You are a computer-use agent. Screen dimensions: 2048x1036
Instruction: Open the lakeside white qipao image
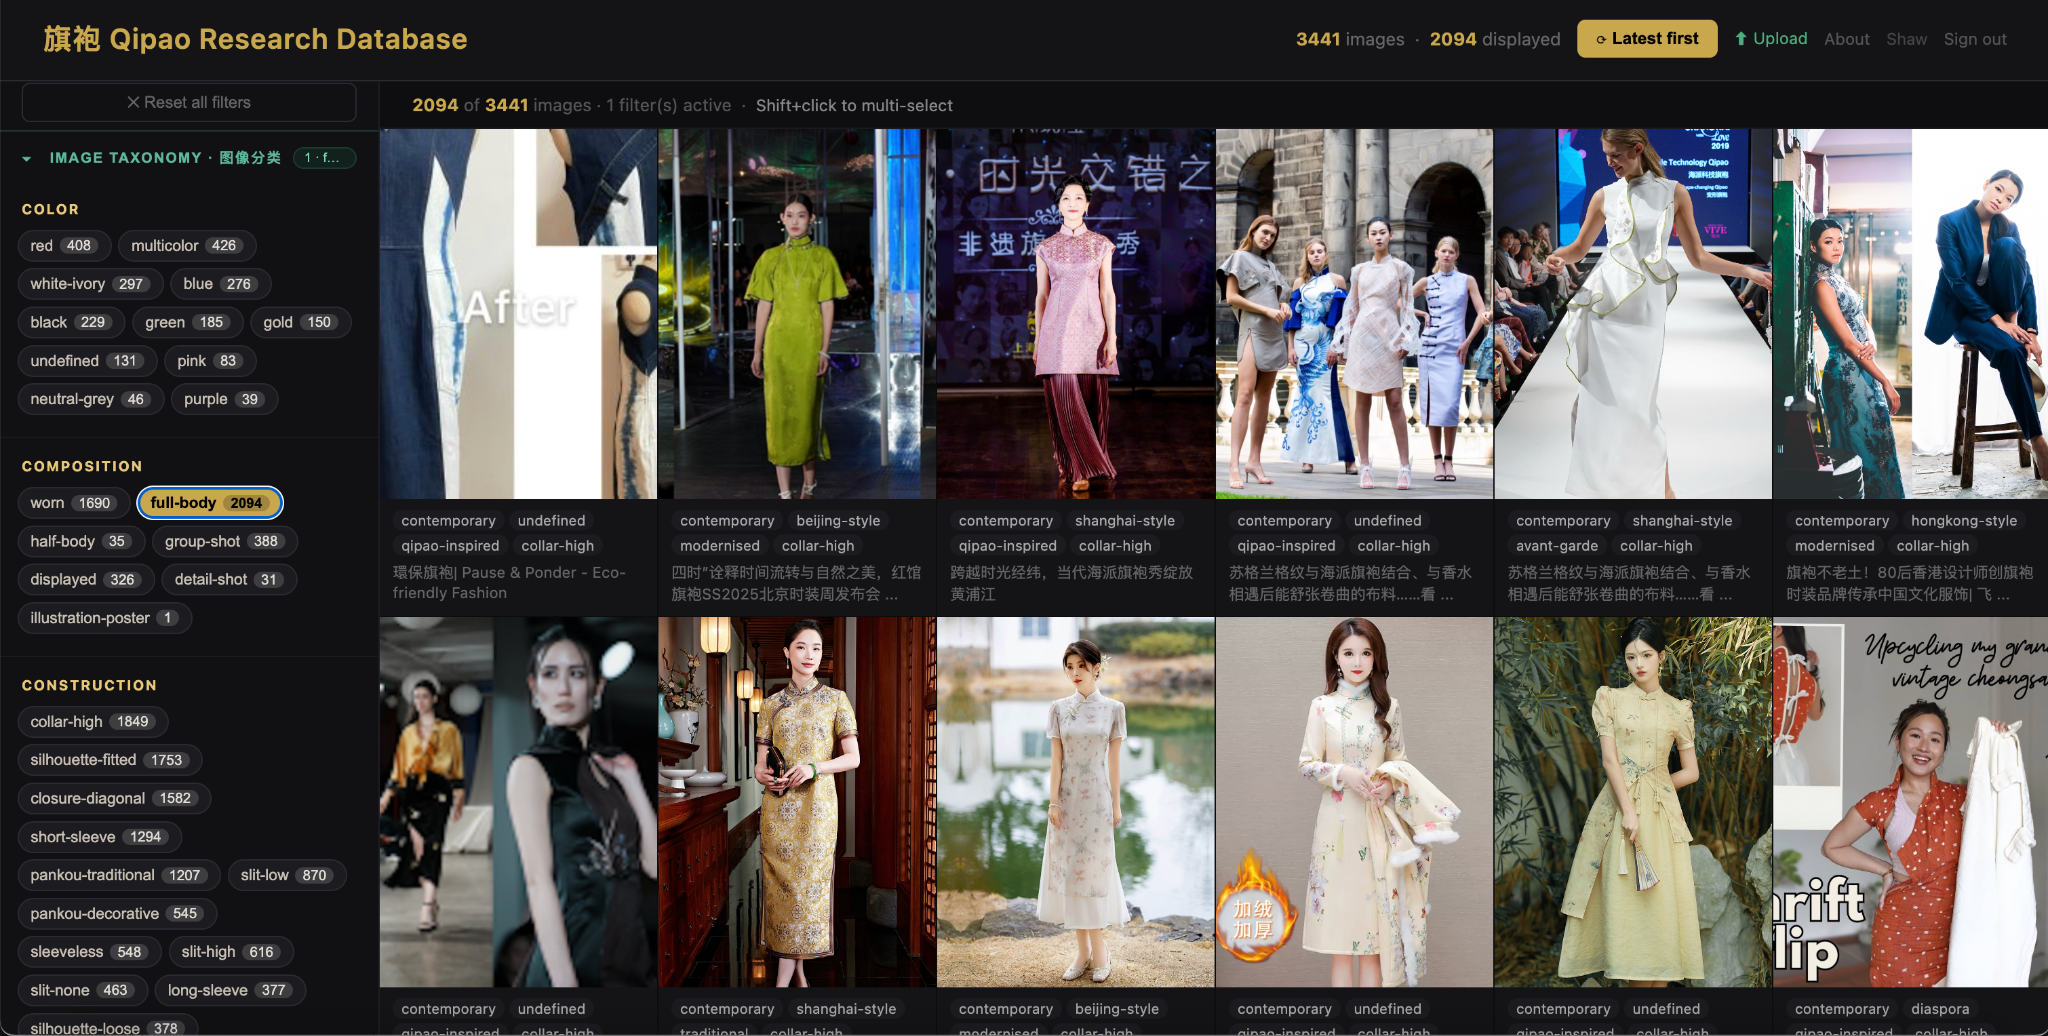click(1075, 802)
